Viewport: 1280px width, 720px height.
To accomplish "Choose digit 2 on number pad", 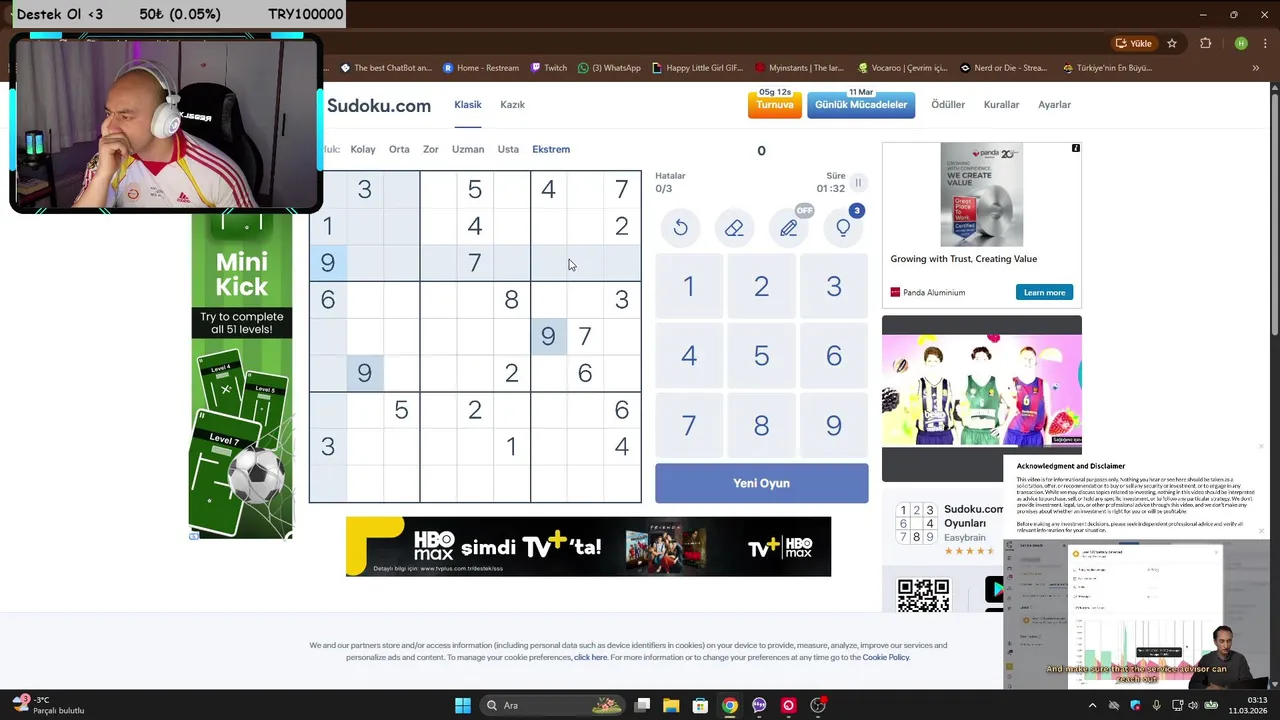I will [761, 286].
